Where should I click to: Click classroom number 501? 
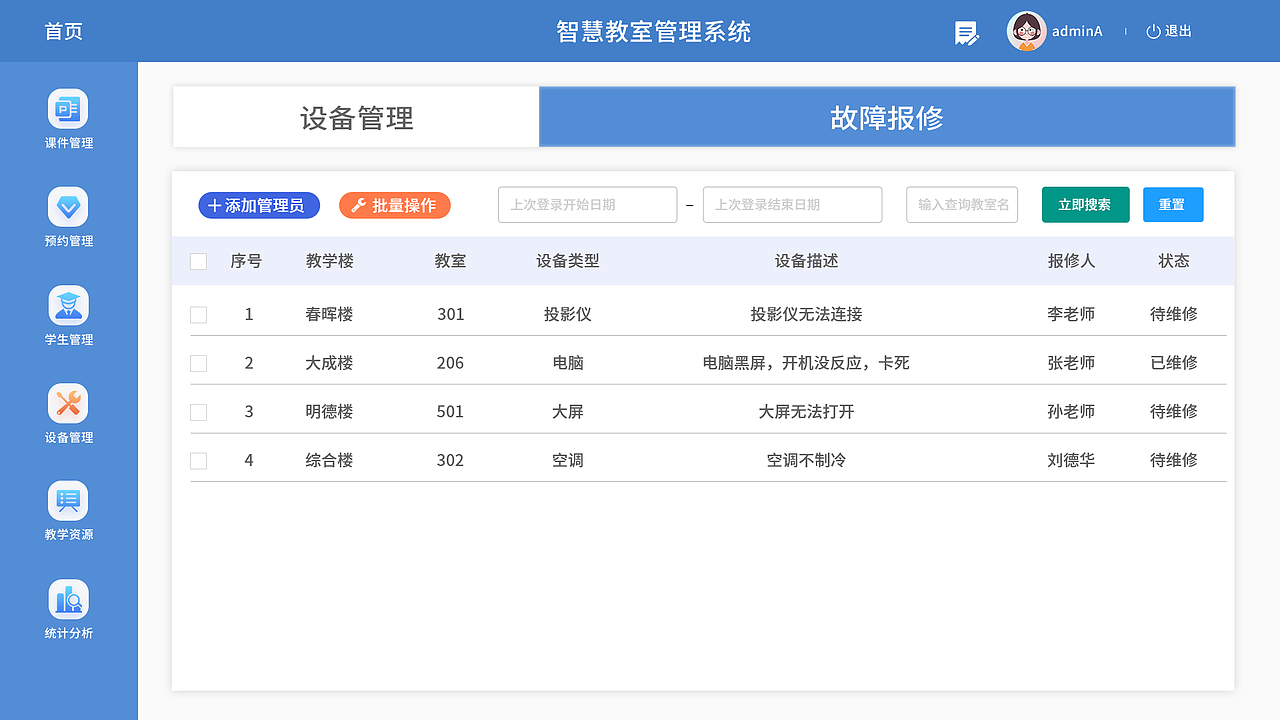(x=451, y=411)
